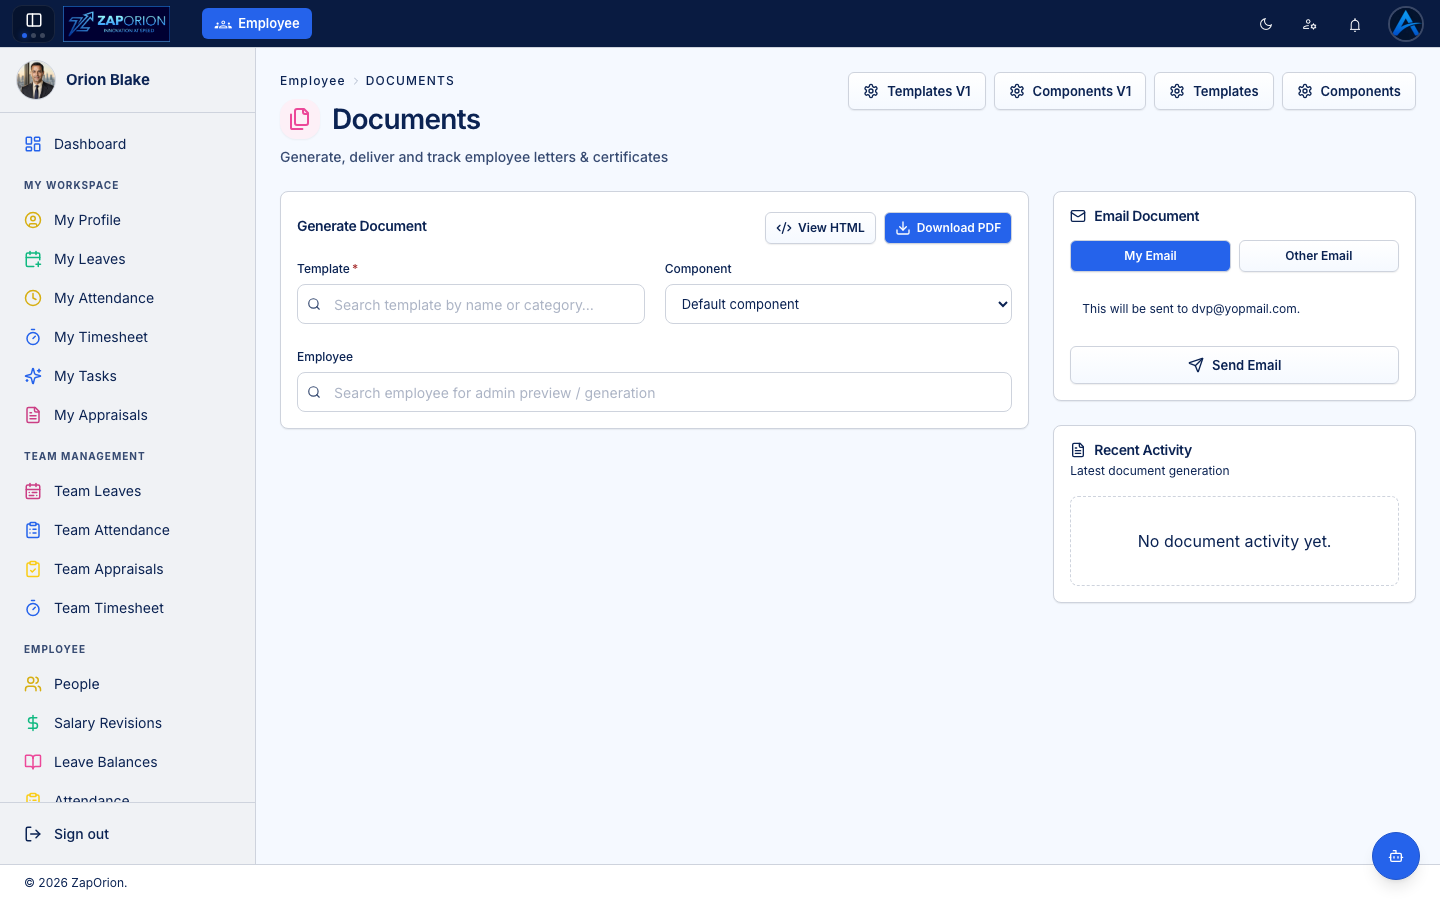The width and height of the screenshot is (1440, 900).
Task: Open the Employee module switcher
Action: (257, 23)
